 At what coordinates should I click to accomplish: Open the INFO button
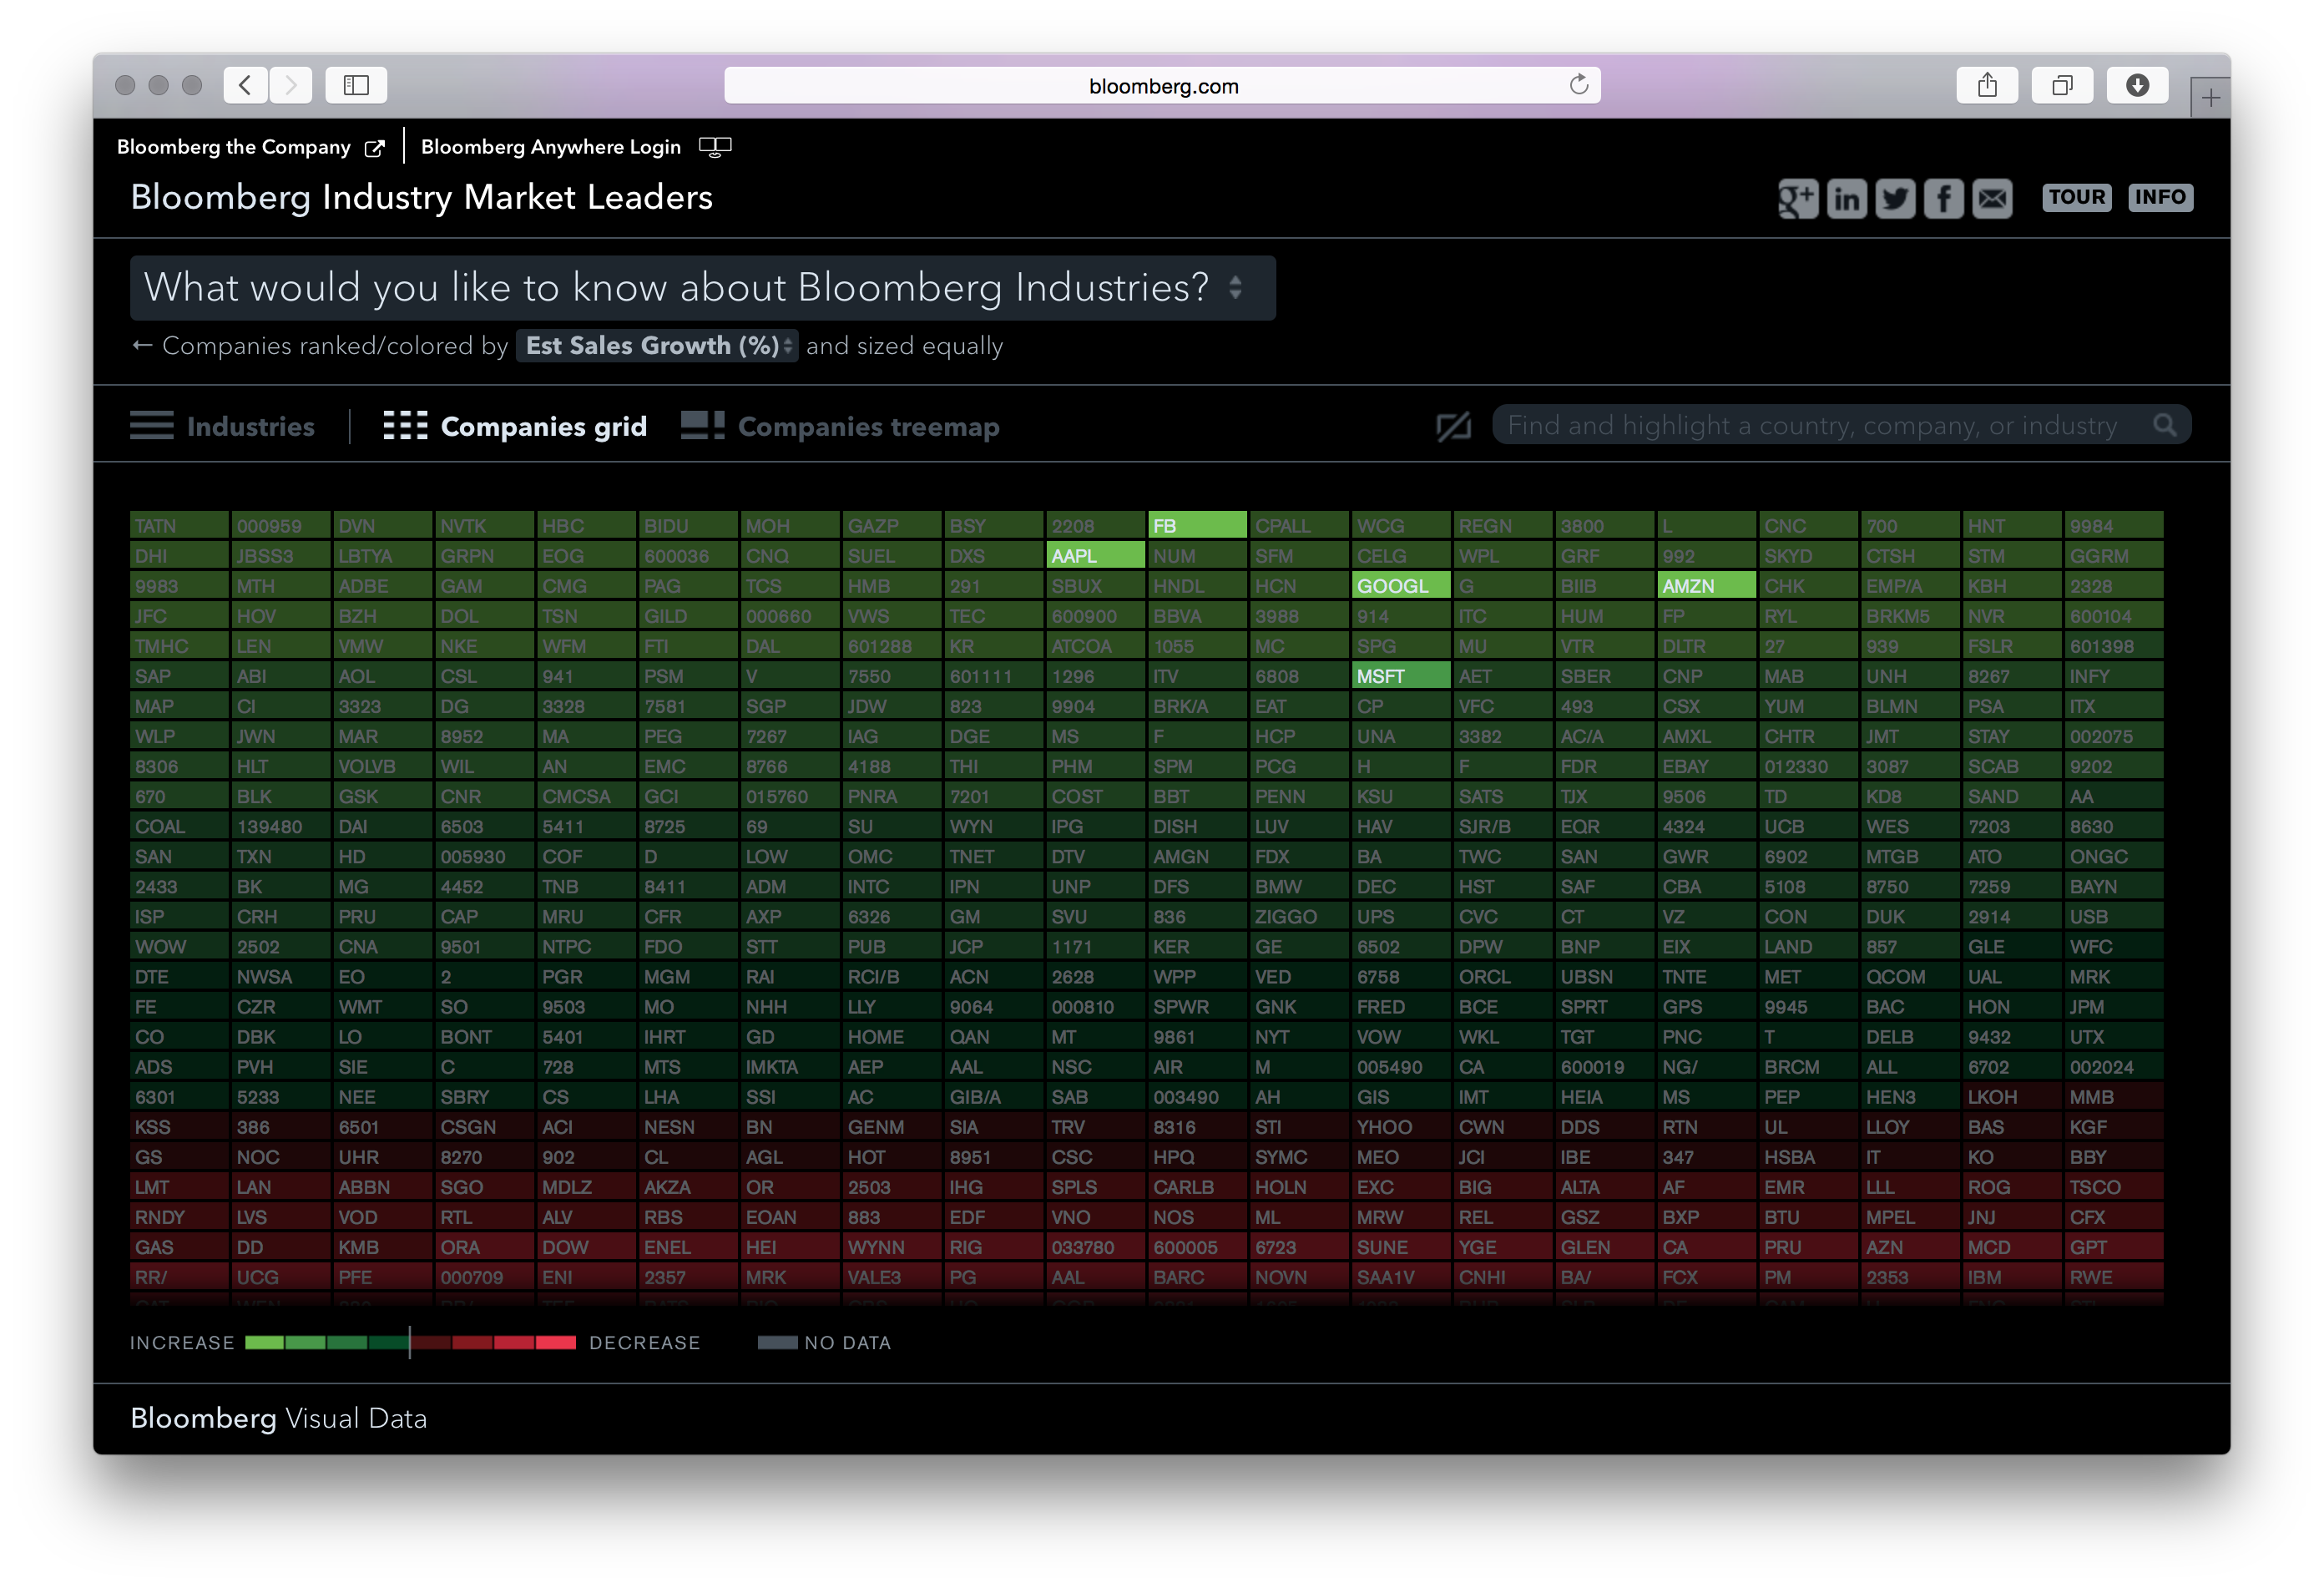[x=2161, y=197]
